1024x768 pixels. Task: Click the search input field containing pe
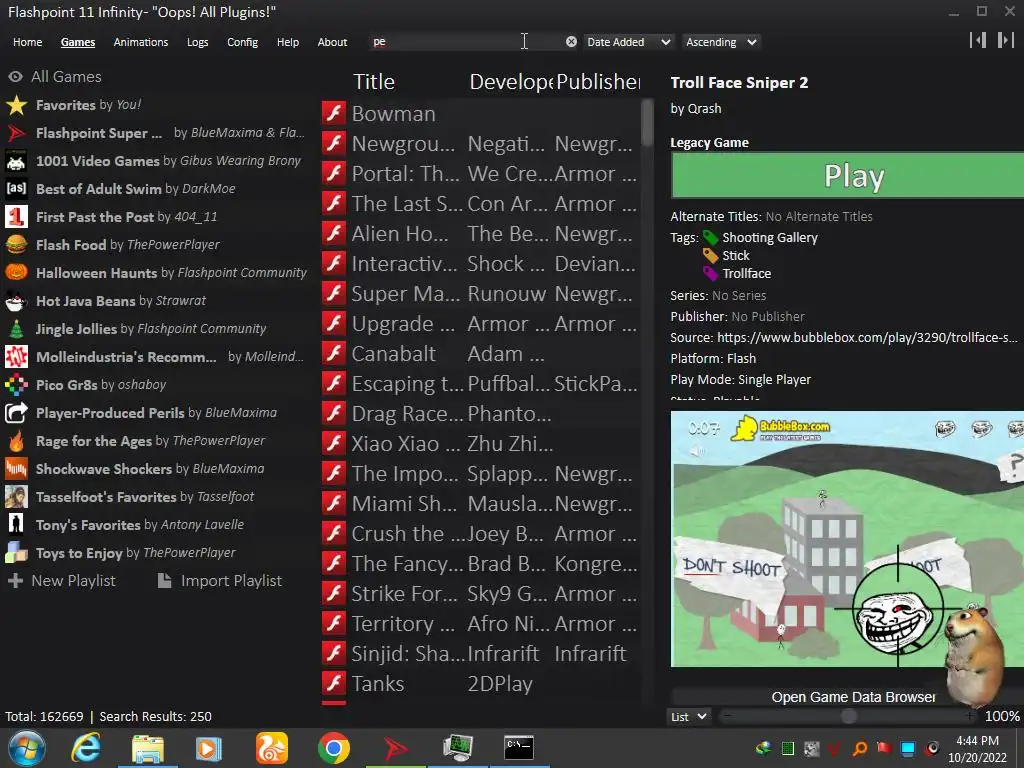[466, 42]
